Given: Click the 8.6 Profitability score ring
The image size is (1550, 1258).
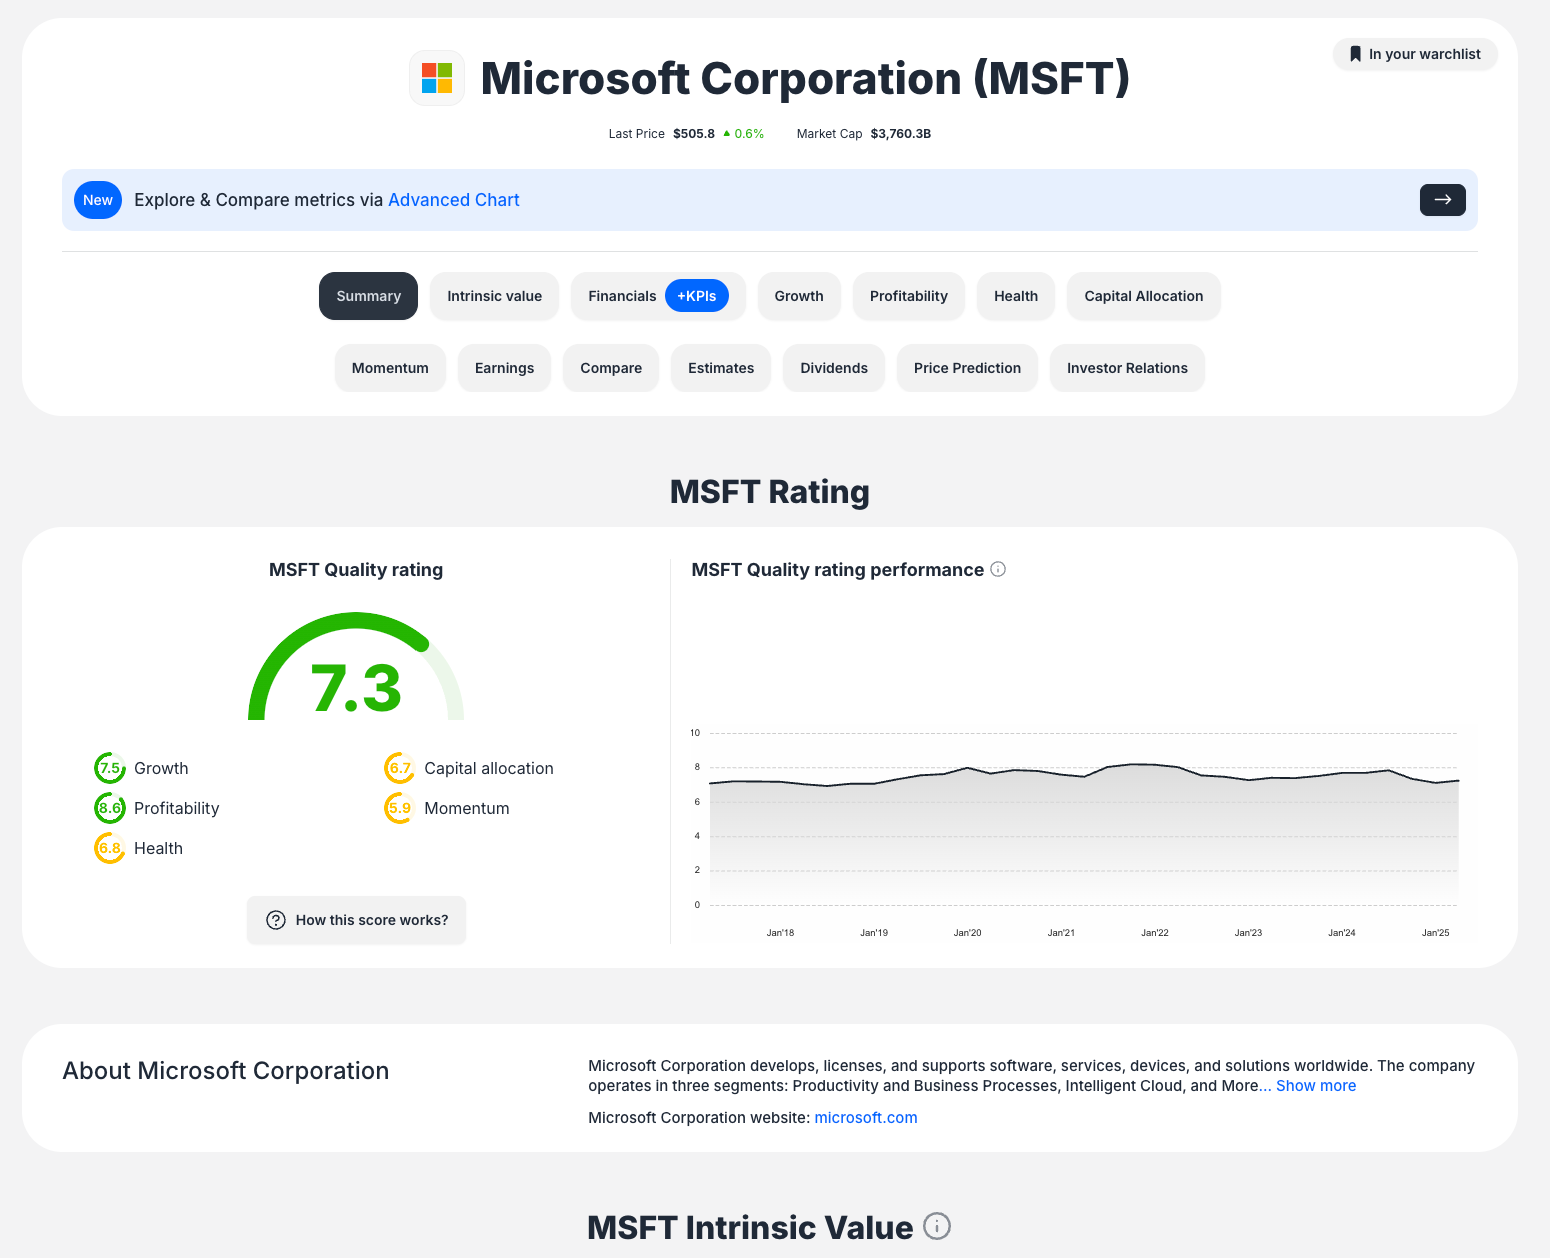Looking at the screenshot, I should click(x=110, y=808).
